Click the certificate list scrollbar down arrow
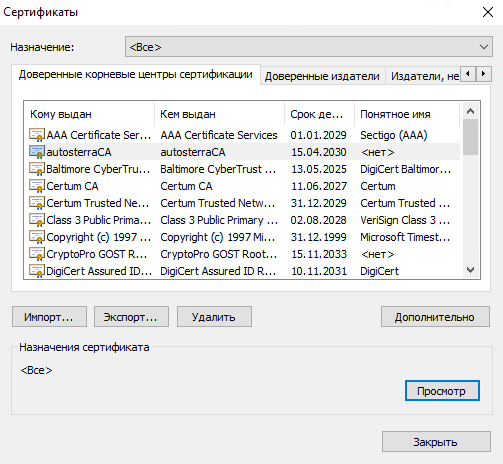The image size is (503, 464). [x=470, y=269]
